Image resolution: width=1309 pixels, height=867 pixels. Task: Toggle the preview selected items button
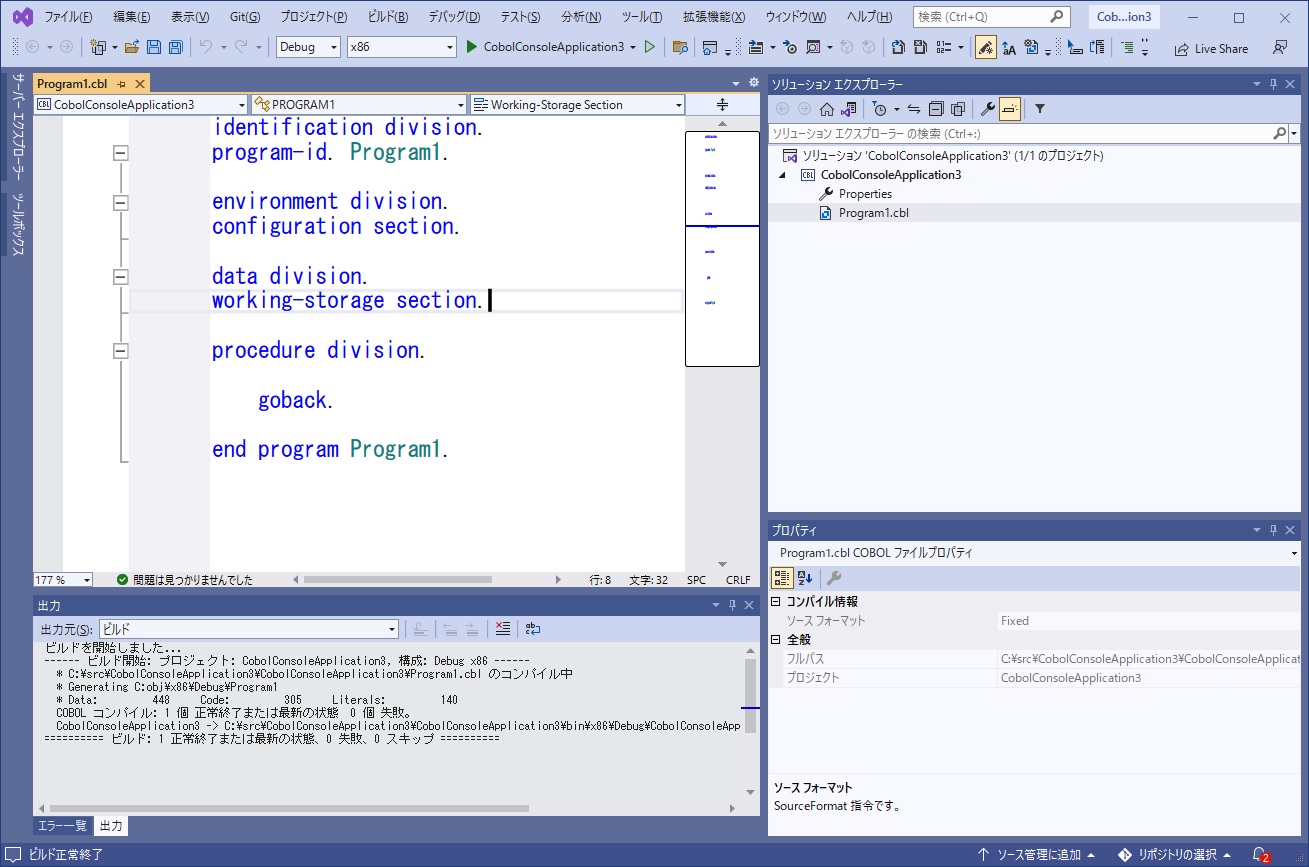(x=1009, y=109)
